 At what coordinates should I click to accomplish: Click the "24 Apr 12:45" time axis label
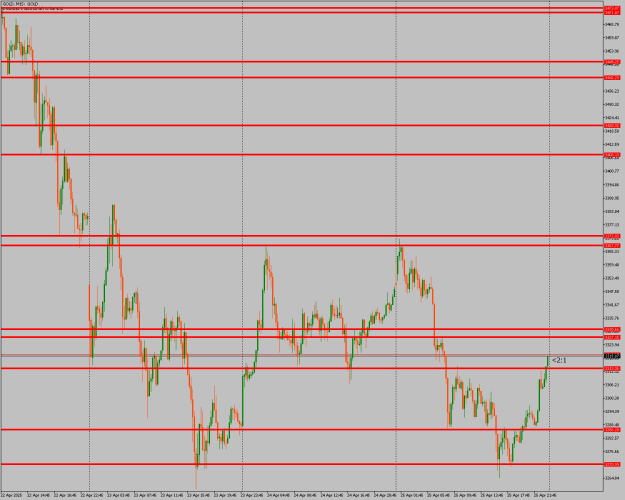click(332, 495)
